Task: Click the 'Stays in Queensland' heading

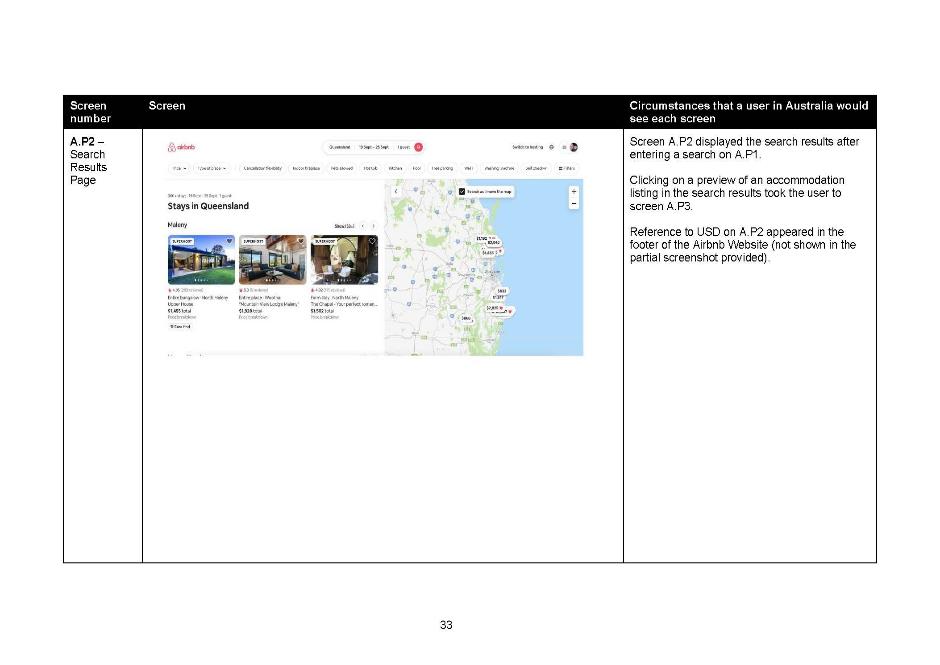Action: (208, 206)
